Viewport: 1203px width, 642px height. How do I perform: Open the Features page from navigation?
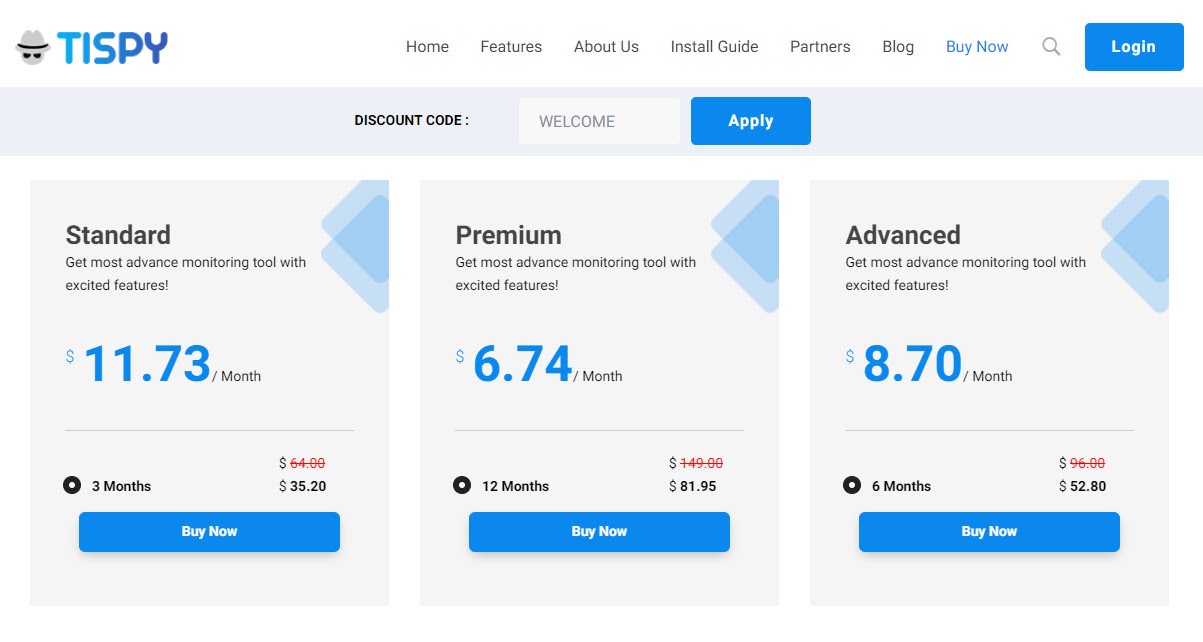pyautogui.click(x=510, y=46)
